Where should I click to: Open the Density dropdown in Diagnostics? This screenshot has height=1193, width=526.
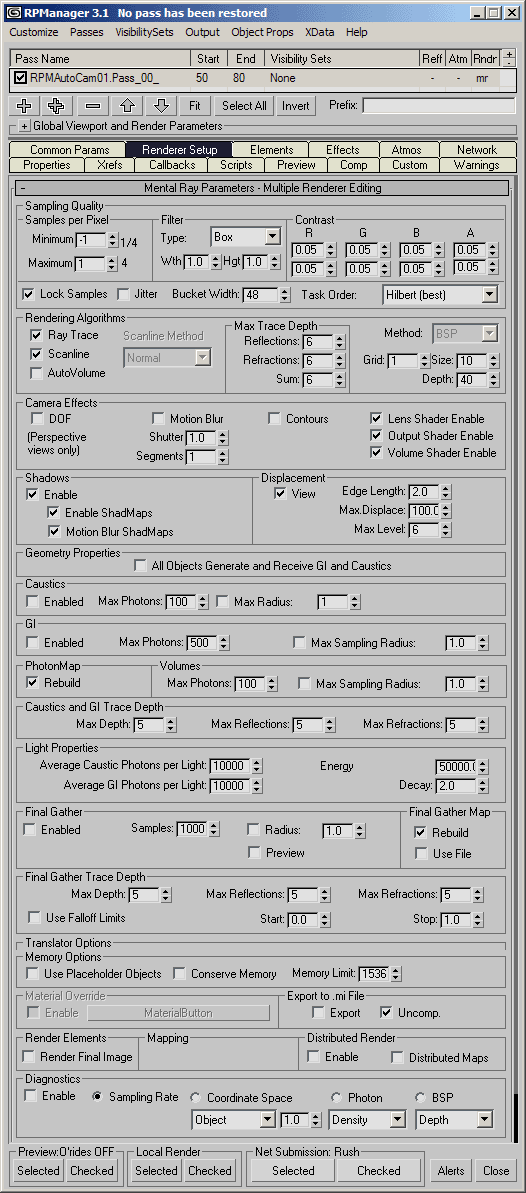coord(368,1119)
